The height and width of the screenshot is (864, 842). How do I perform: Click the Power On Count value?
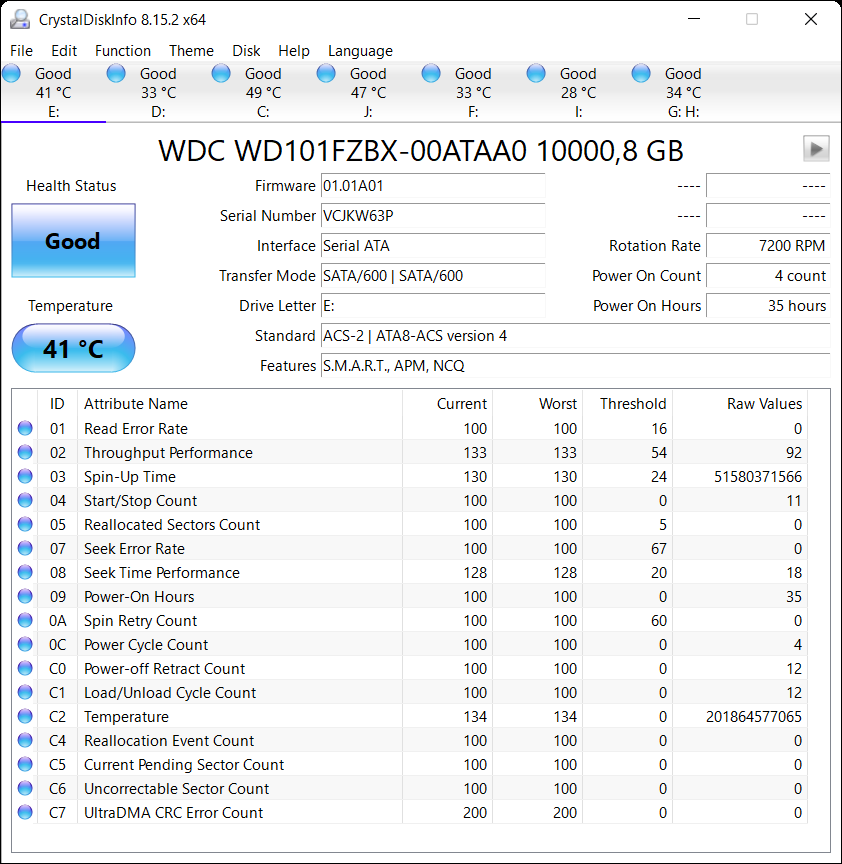768,276
